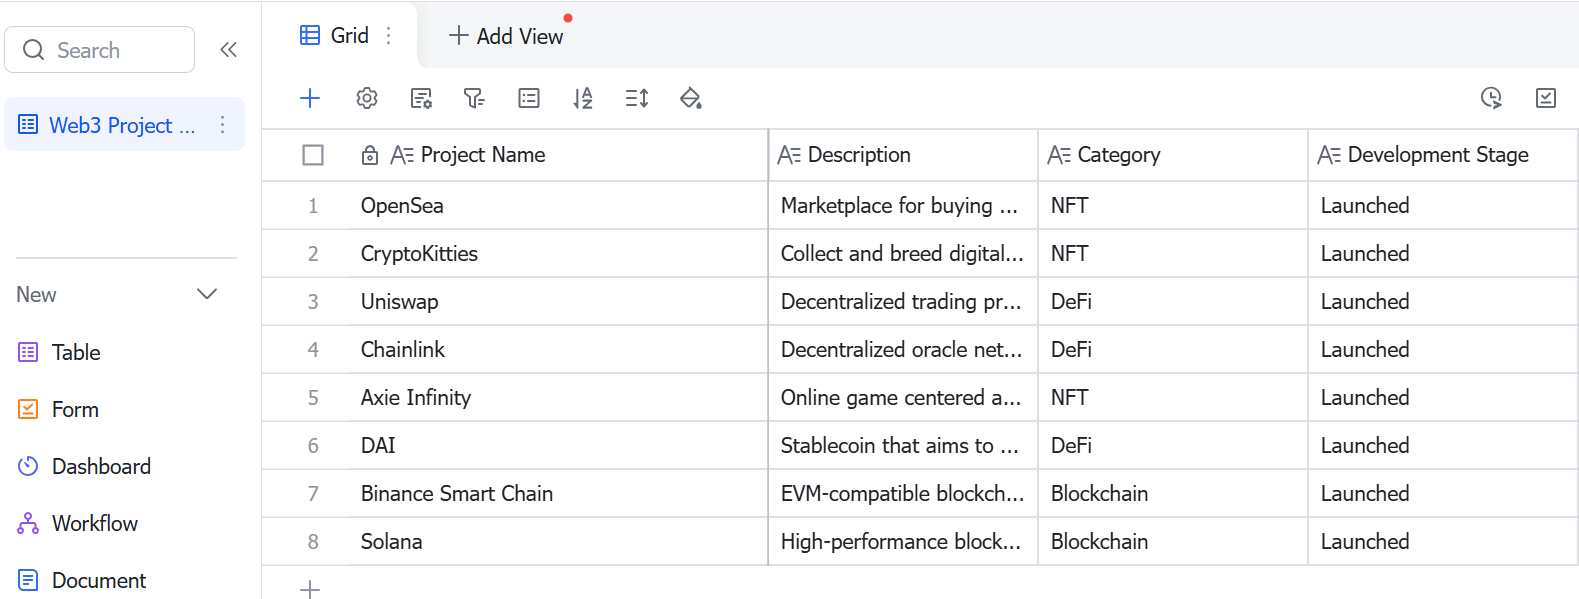The width and height of the screenshot is (1579, 599).
Task: Open the checklist icon at toolbar right
Action: 1546,98
